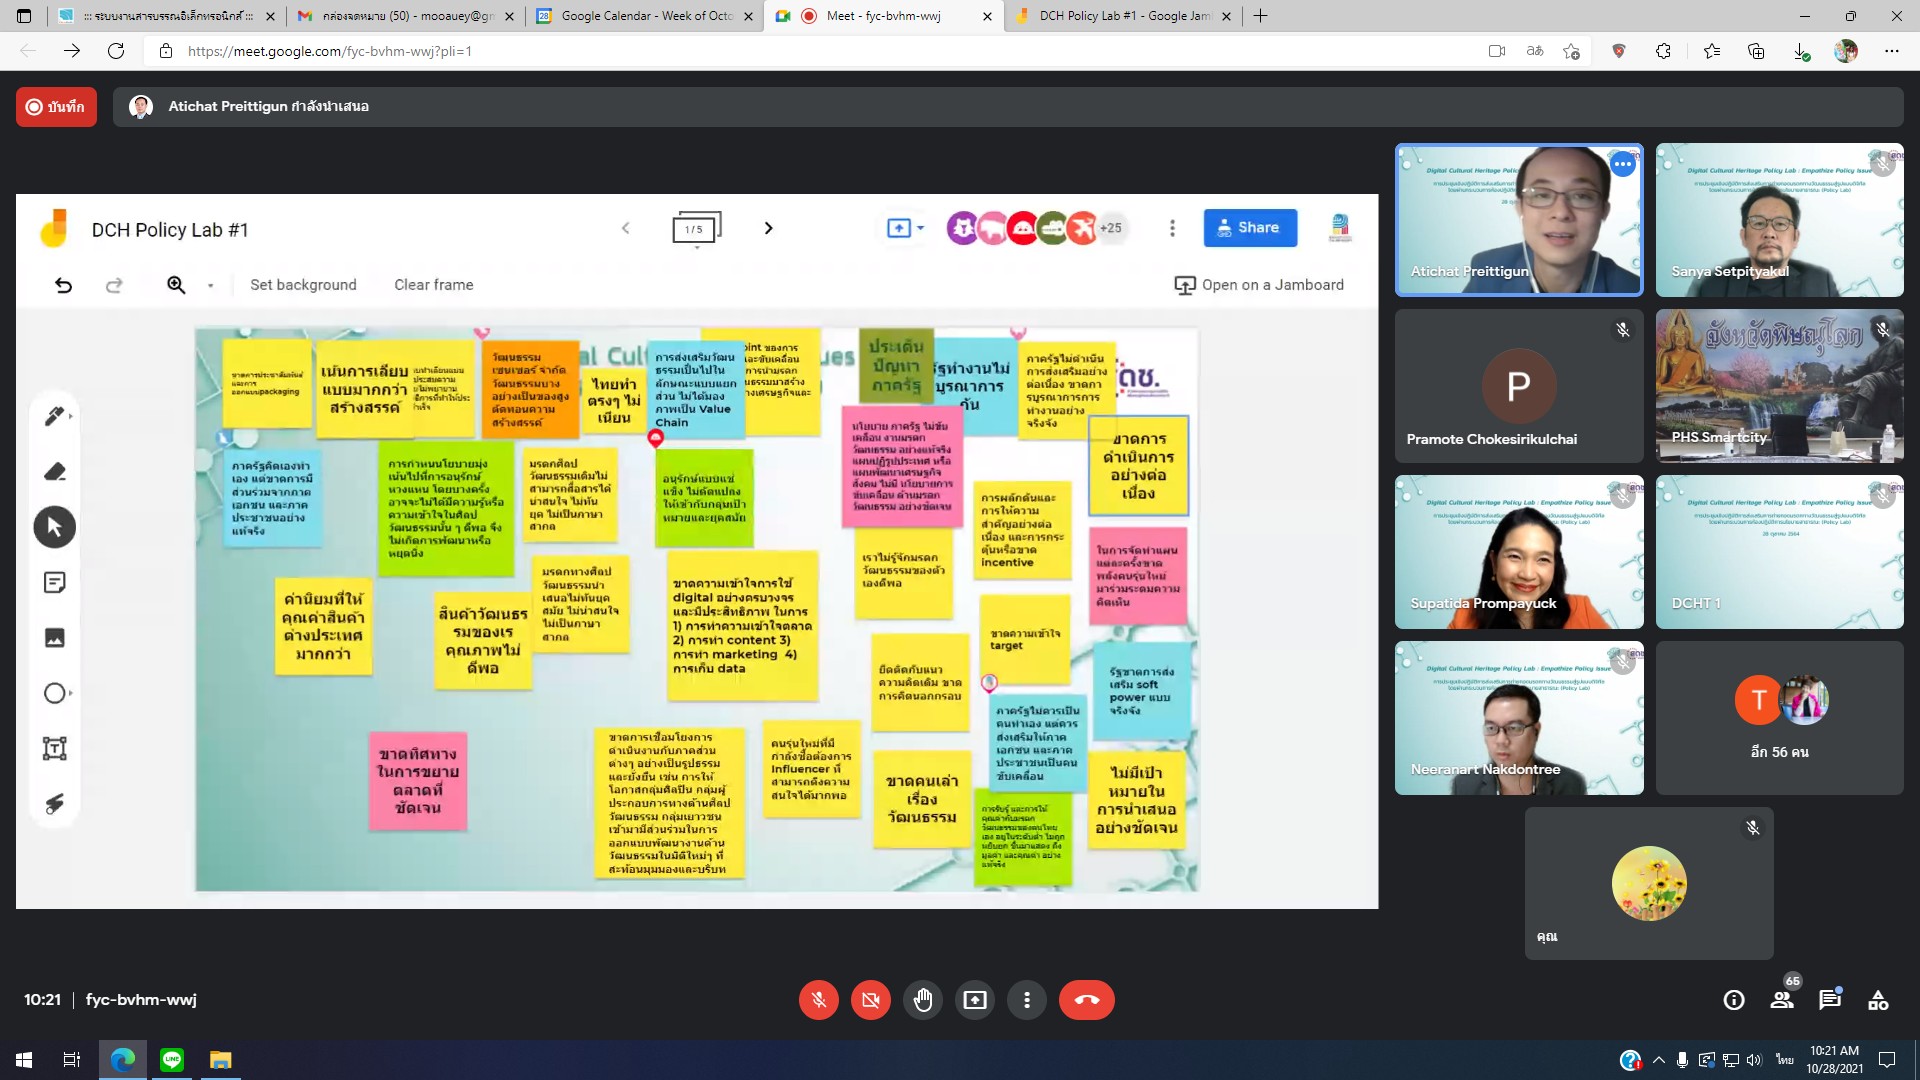Screen dimensions: 1920x1080
Task: Go to the next Jamboard frame
Action: click(768, 228)
